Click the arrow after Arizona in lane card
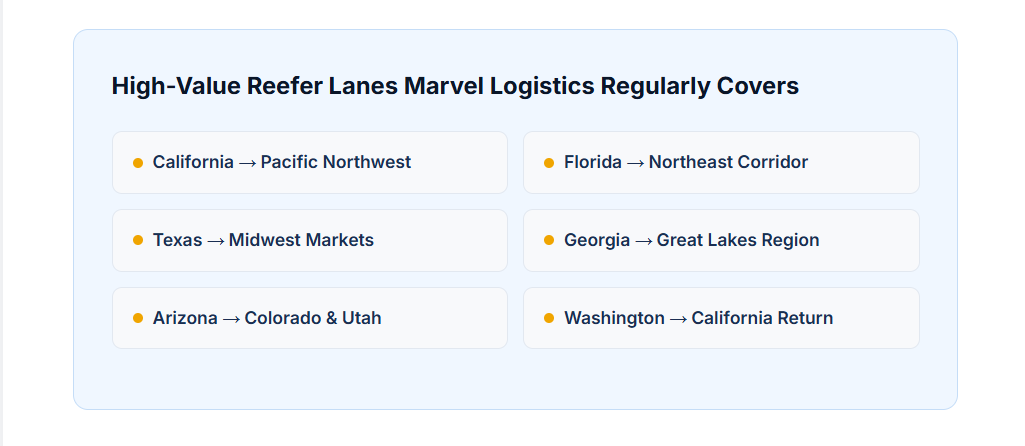 coord(231,318)
